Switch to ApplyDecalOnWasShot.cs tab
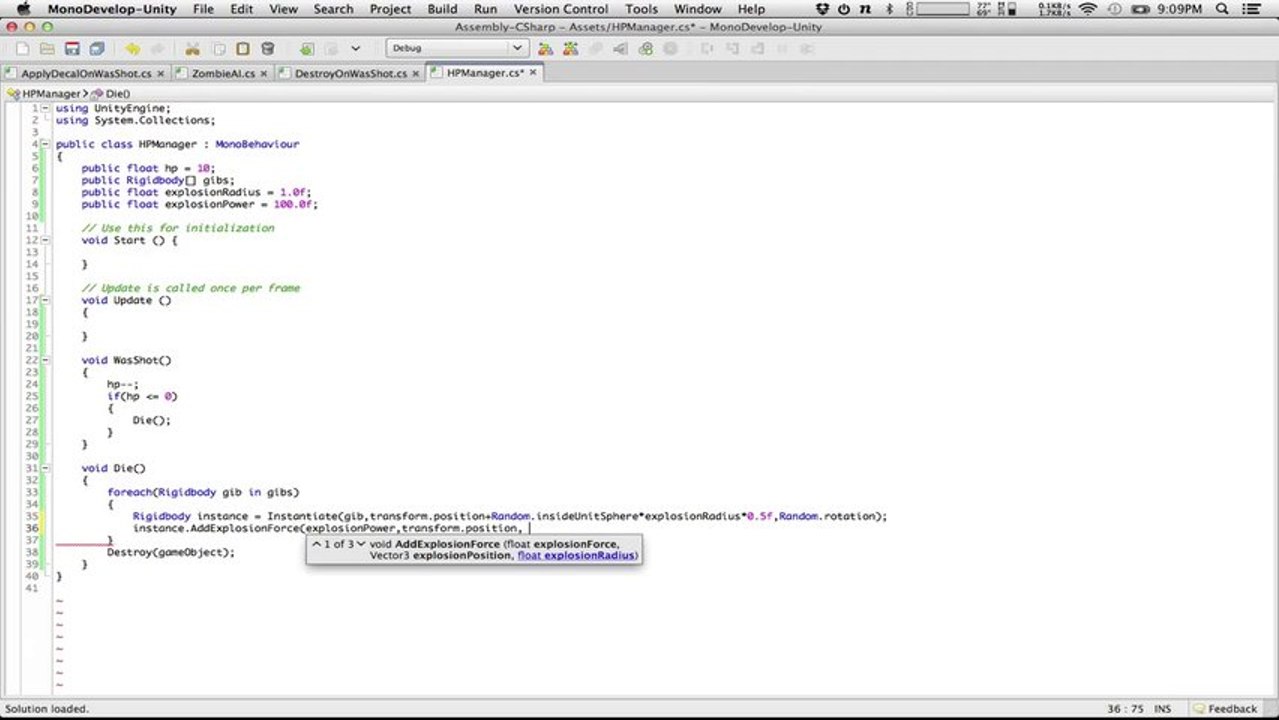 86,73
